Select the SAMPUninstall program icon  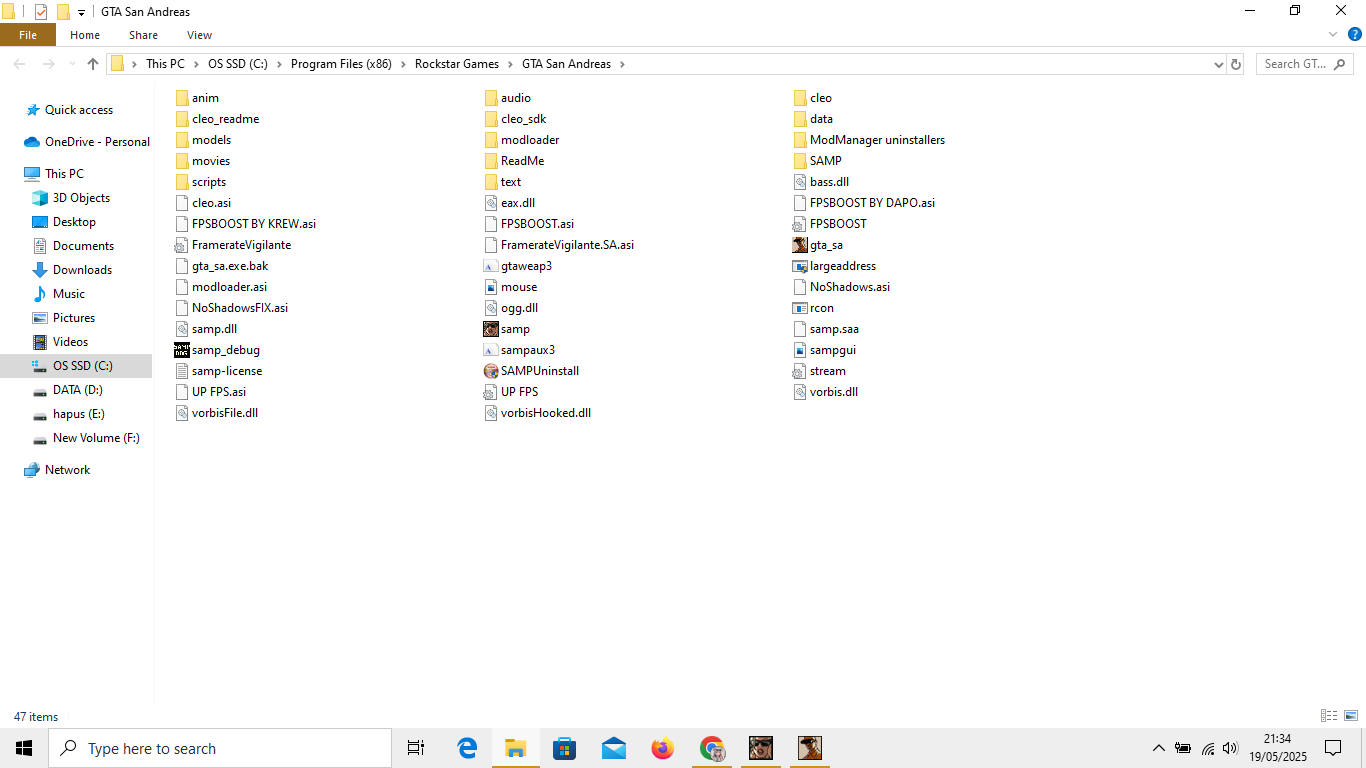click(491, 371)
